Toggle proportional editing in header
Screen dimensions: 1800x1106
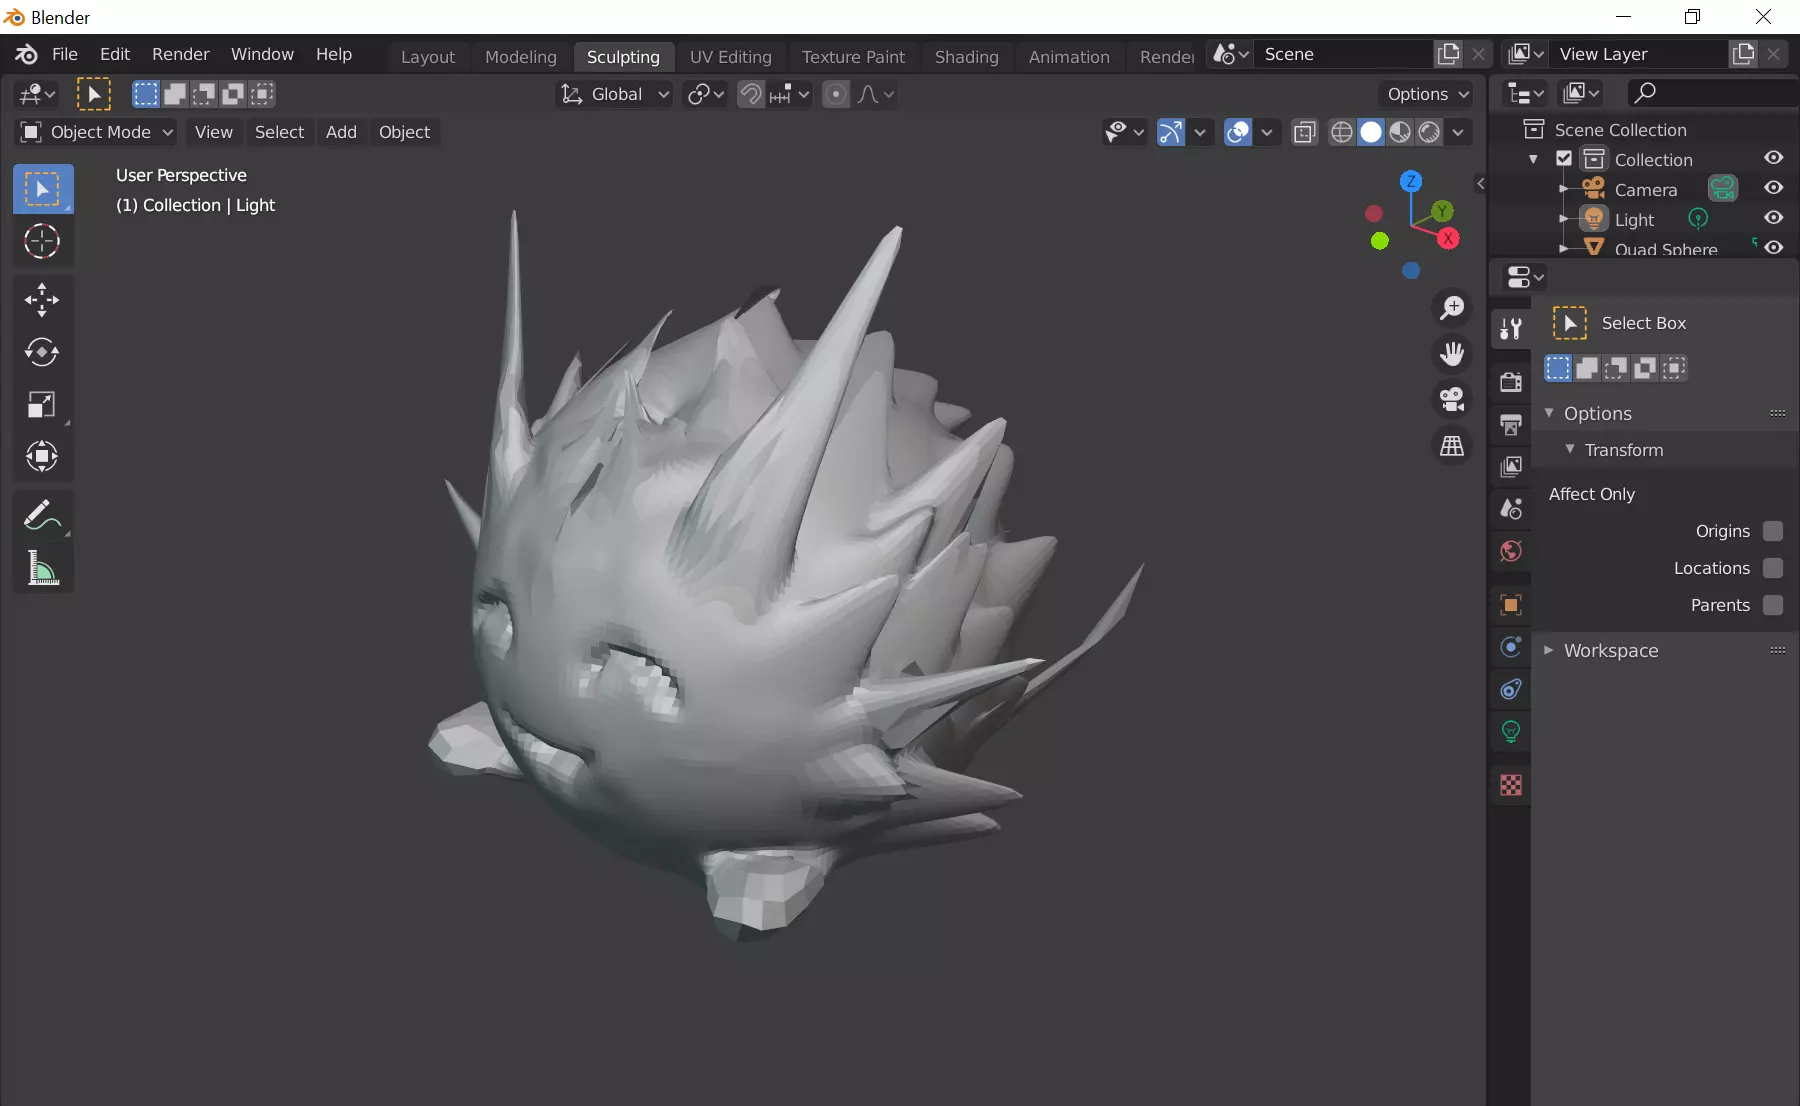[x=836, y=94]
